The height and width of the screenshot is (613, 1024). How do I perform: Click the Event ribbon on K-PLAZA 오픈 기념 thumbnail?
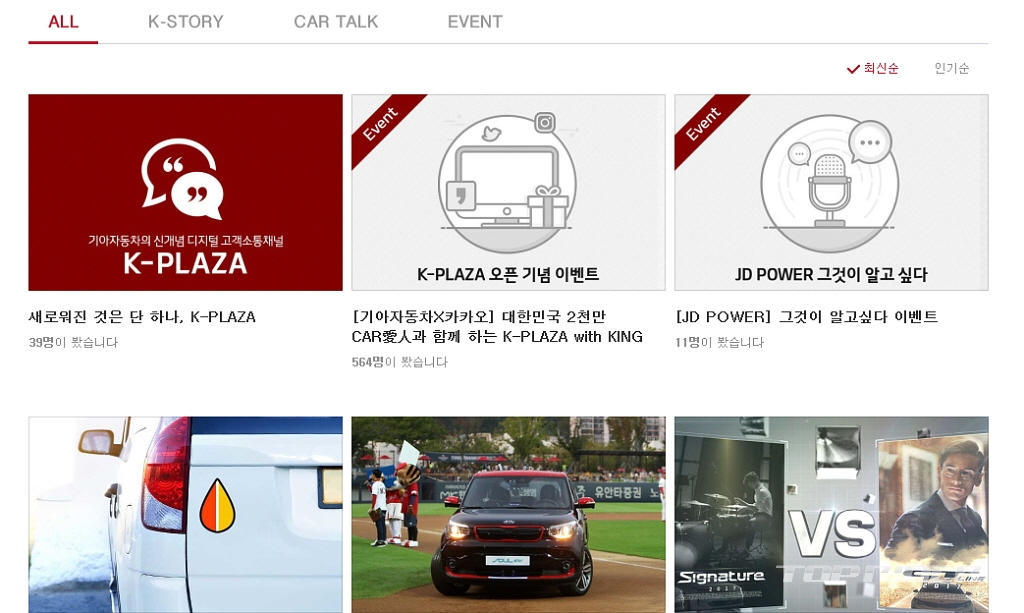point(383,125)
